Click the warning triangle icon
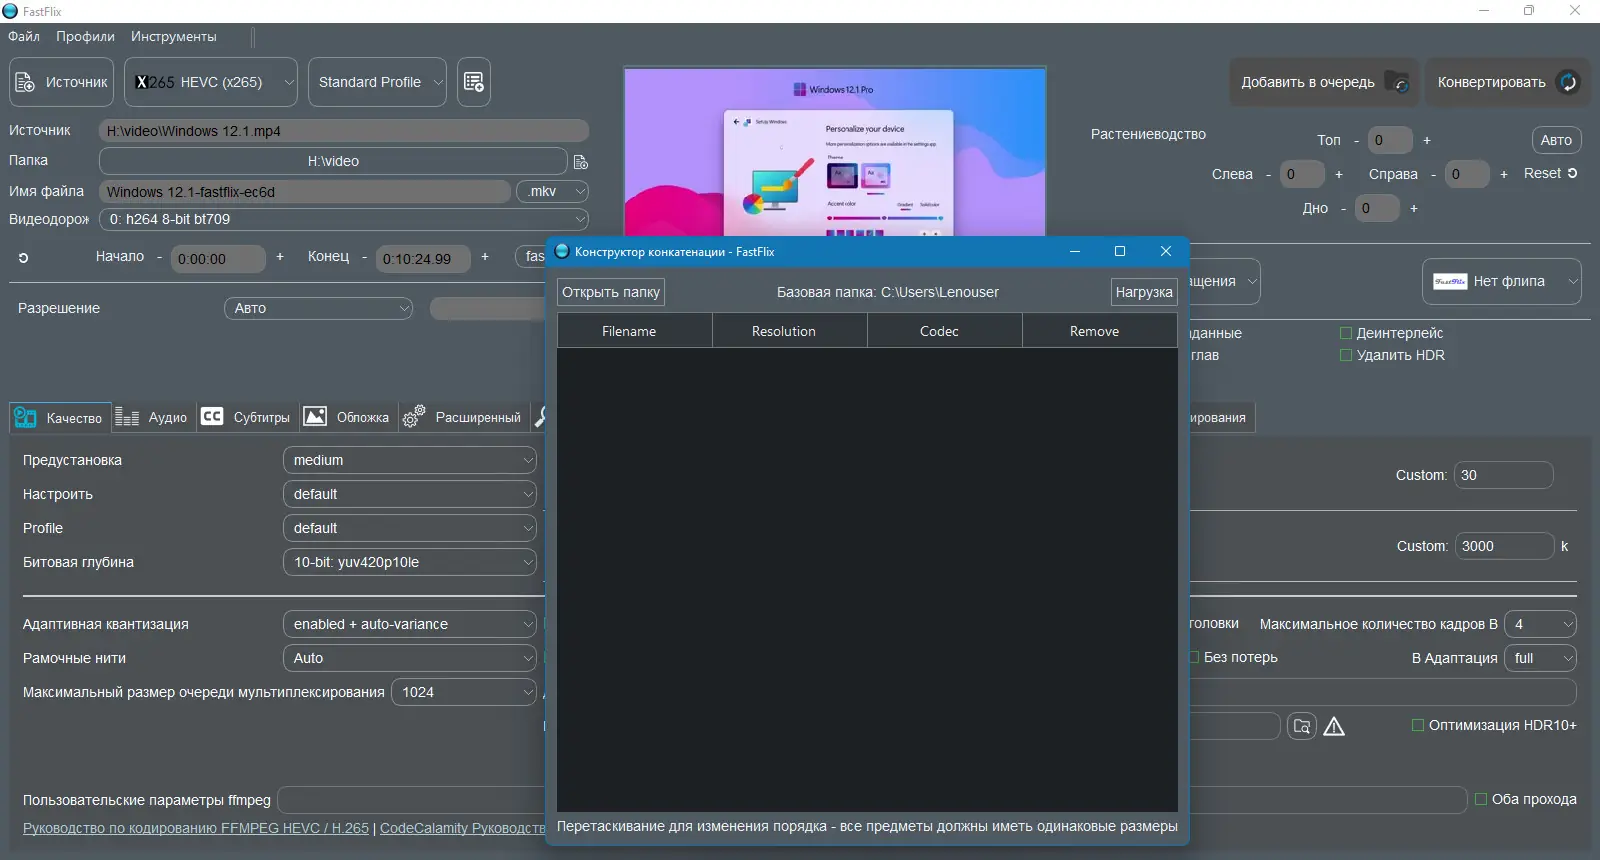Screen dimensions: 1600x860 click(1334, 726)
